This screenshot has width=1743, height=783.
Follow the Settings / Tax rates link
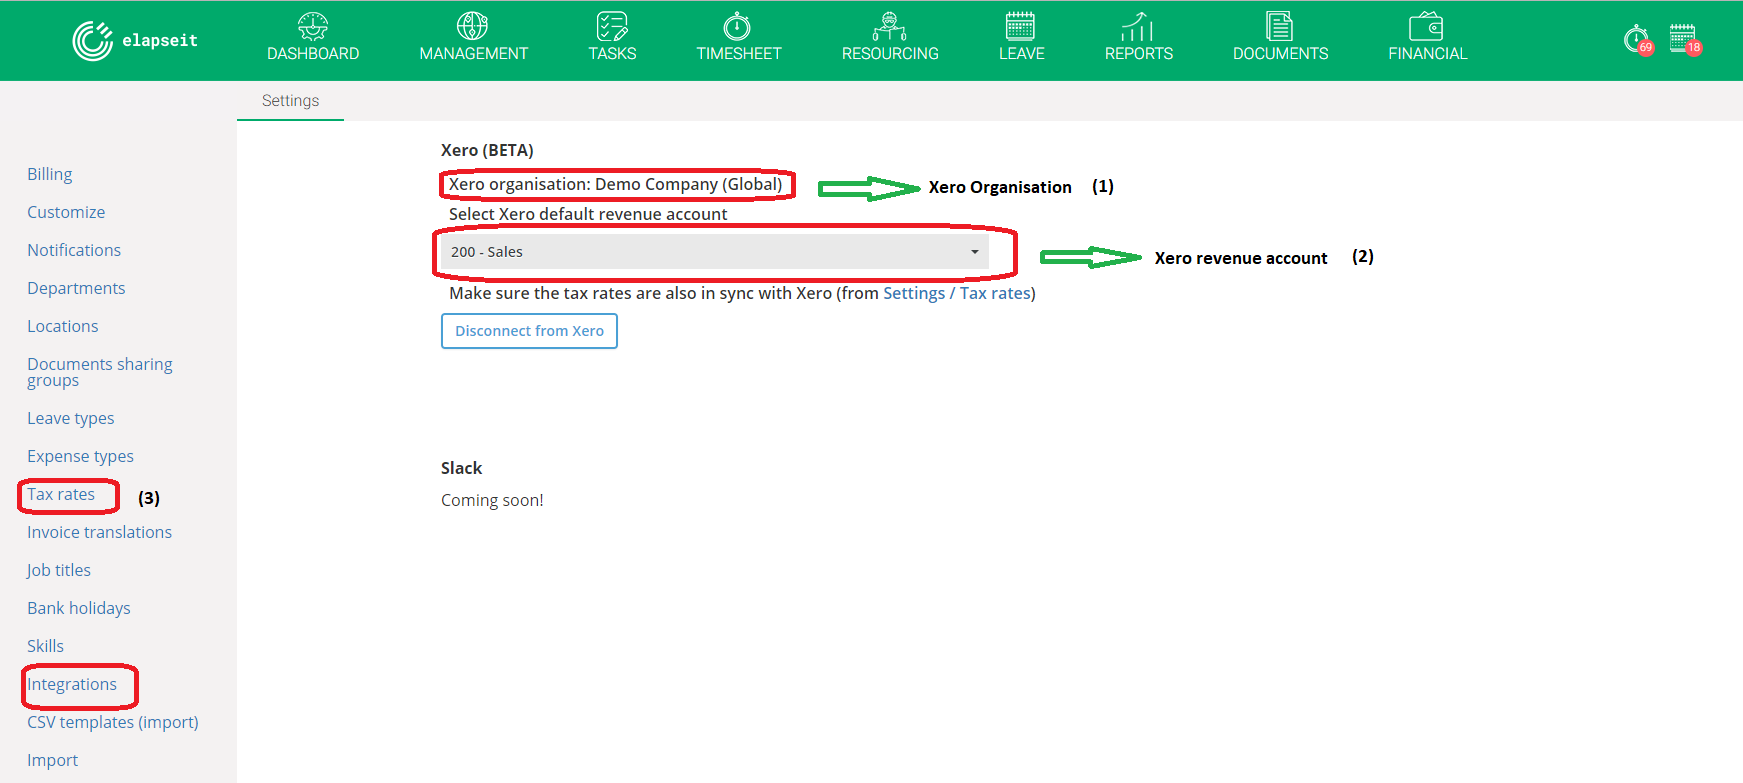point(957,293)
